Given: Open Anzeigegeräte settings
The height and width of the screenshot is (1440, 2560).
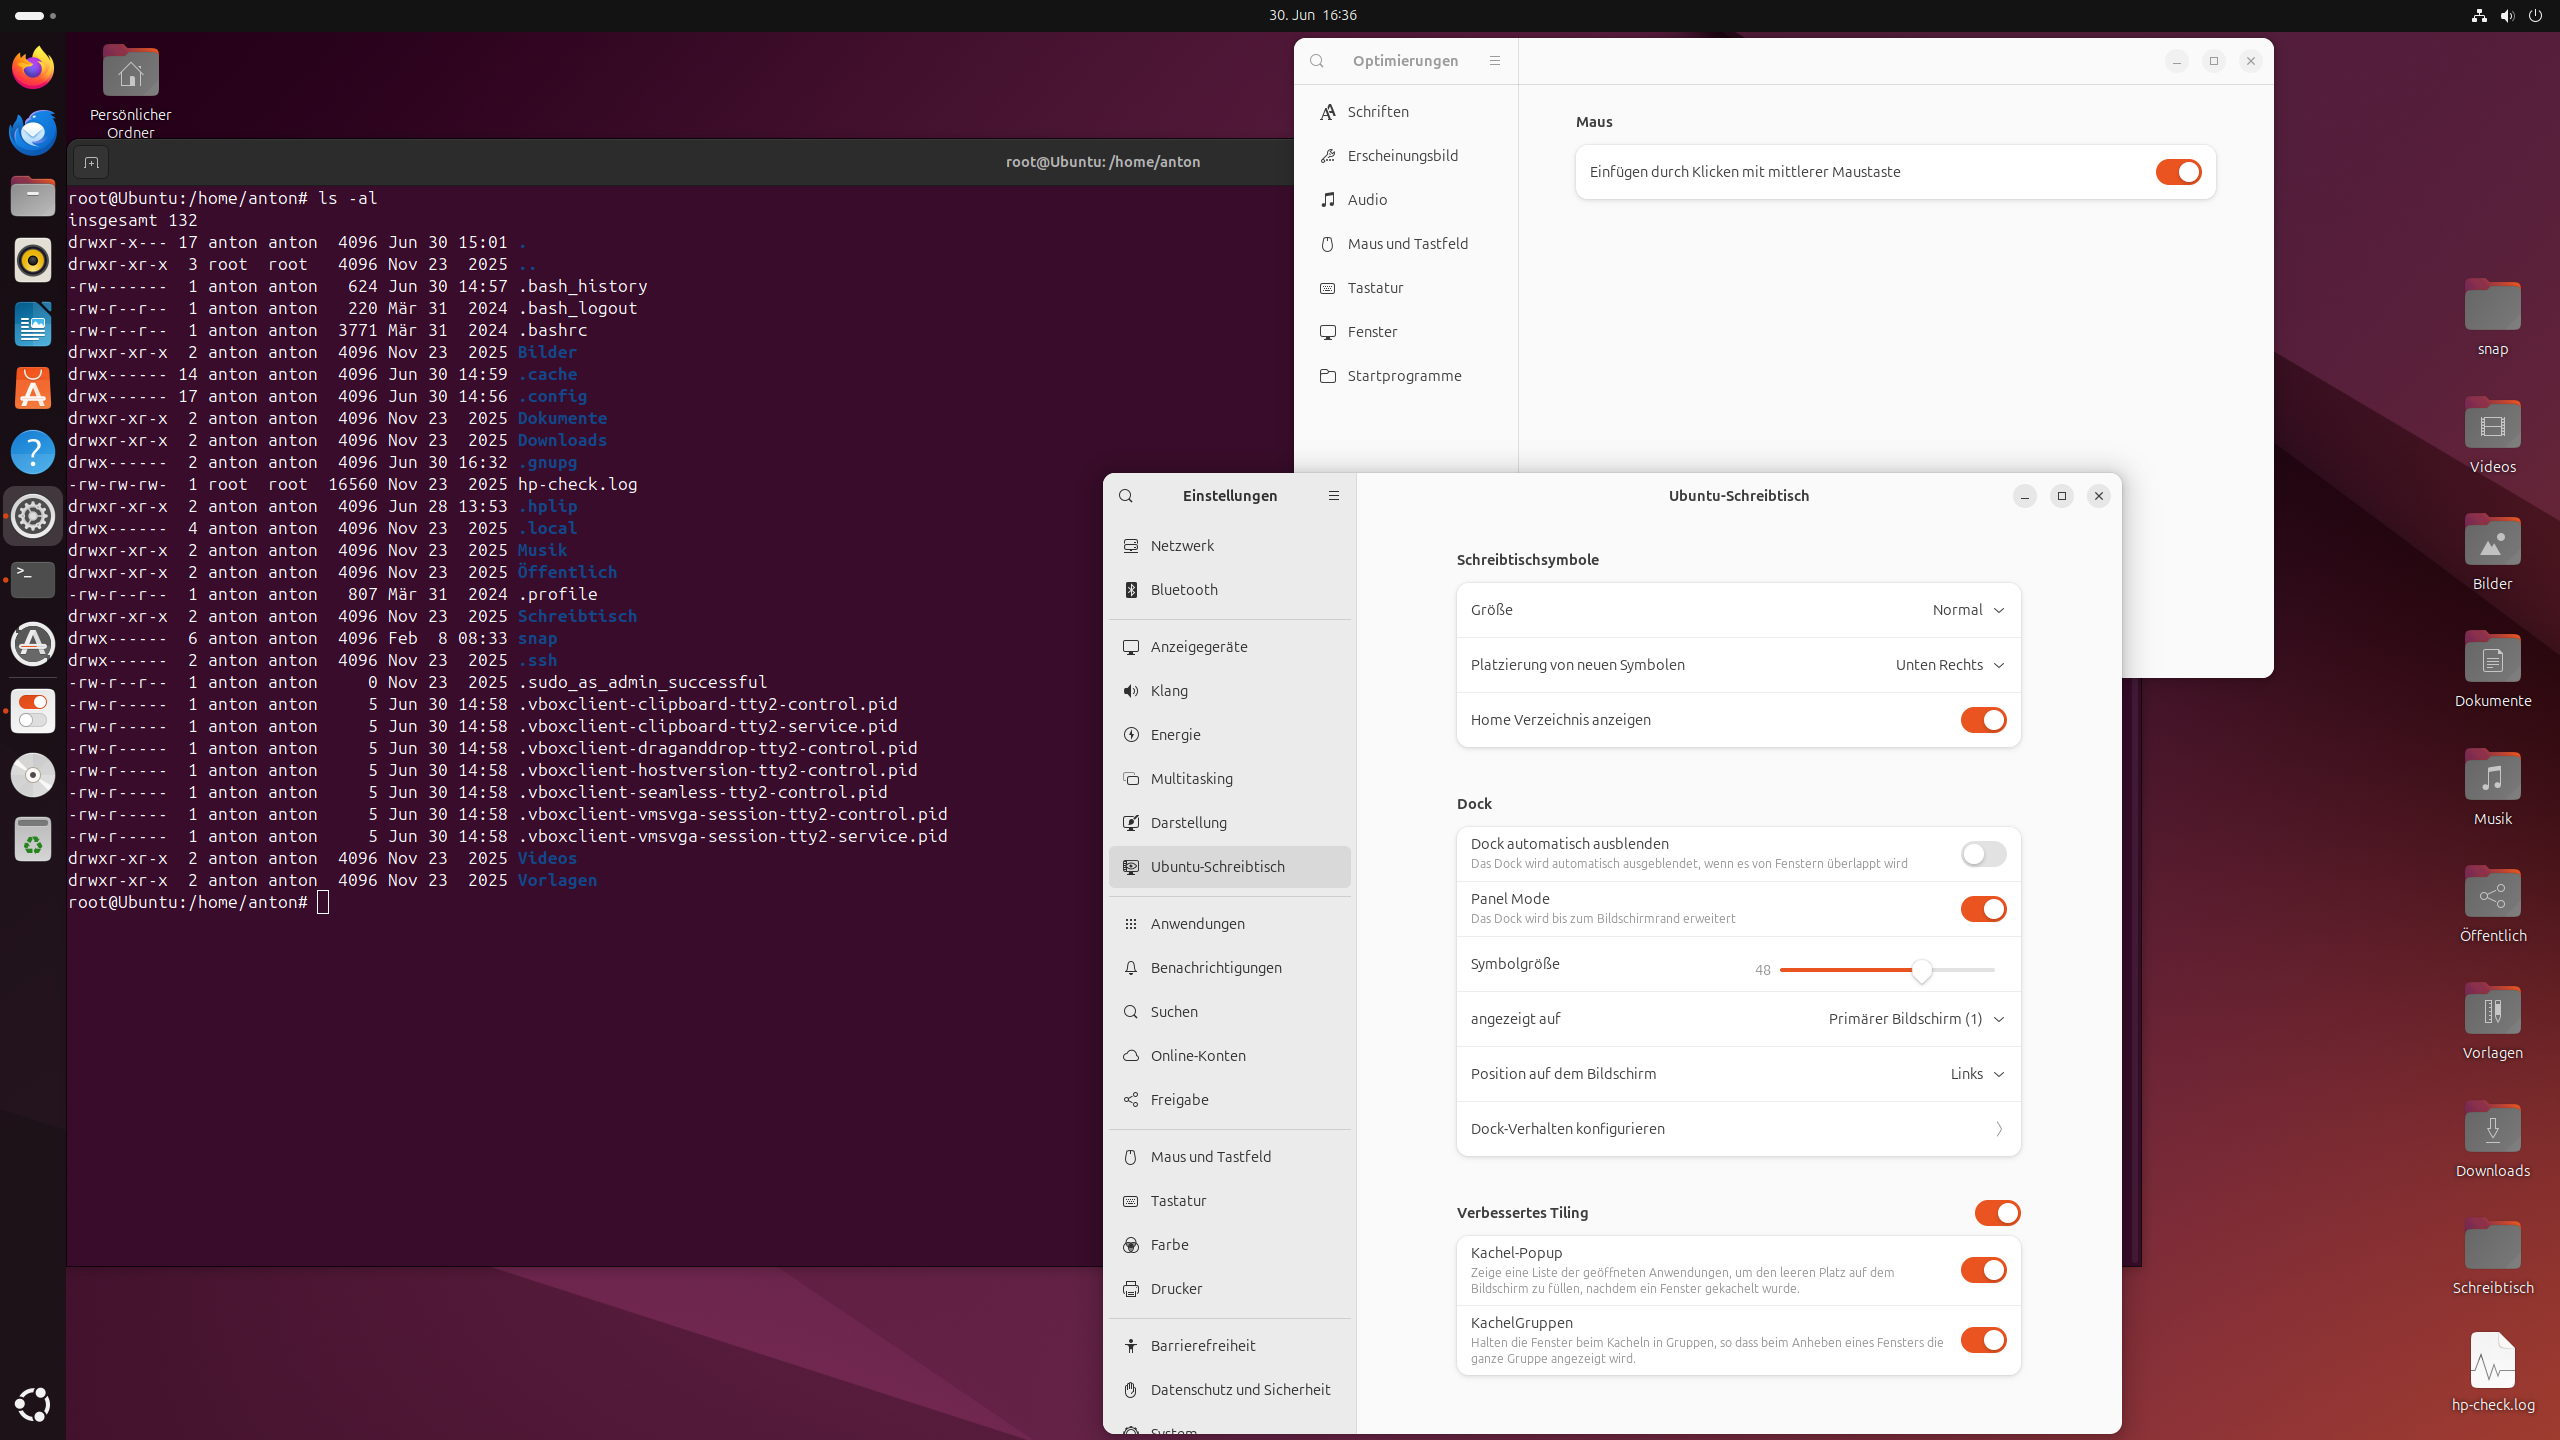Looking at the screenshot, I should click(1230, 647).
